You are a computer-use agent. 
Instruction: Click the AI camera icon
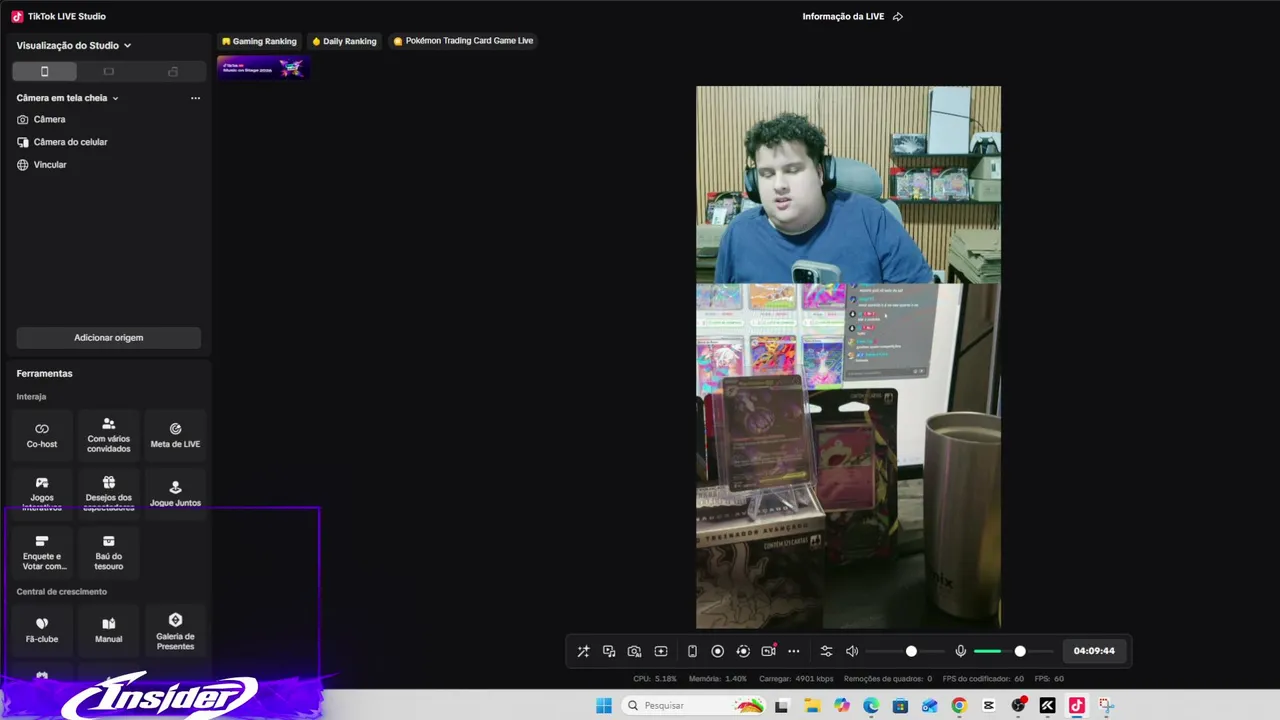tap(635, 651)
